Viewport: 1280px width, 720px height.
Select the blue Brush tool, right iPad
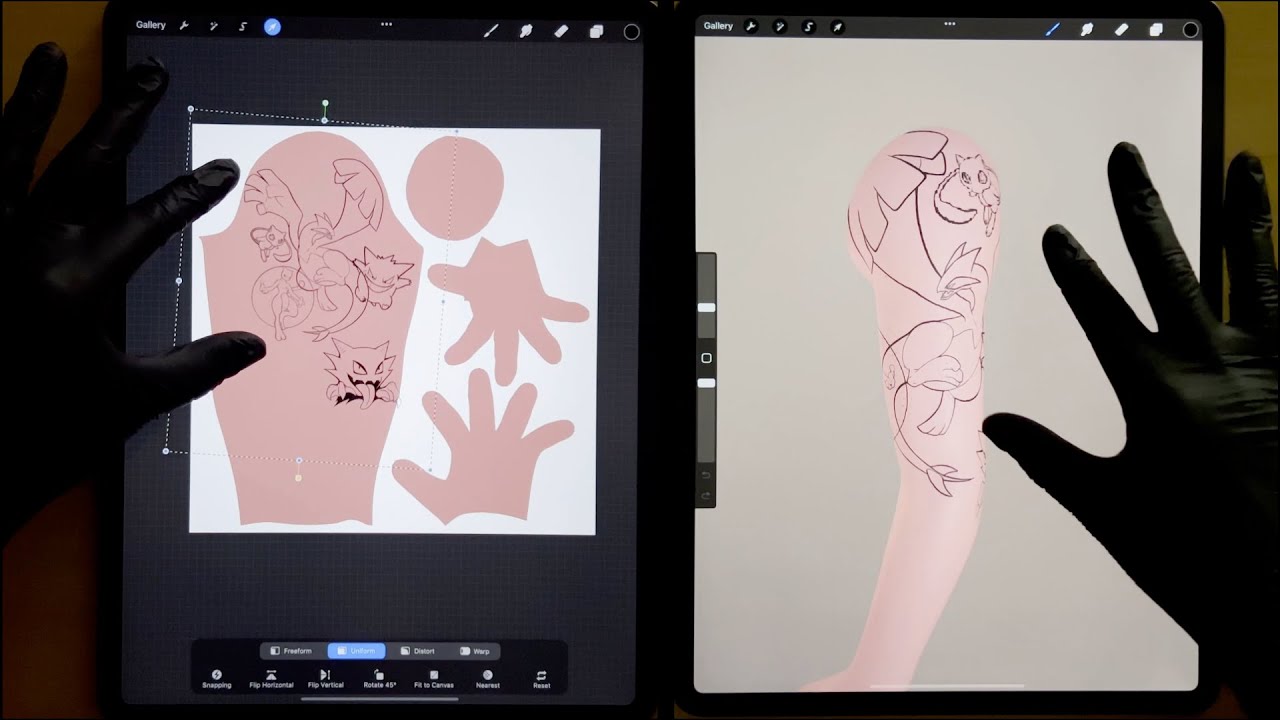1052,30
